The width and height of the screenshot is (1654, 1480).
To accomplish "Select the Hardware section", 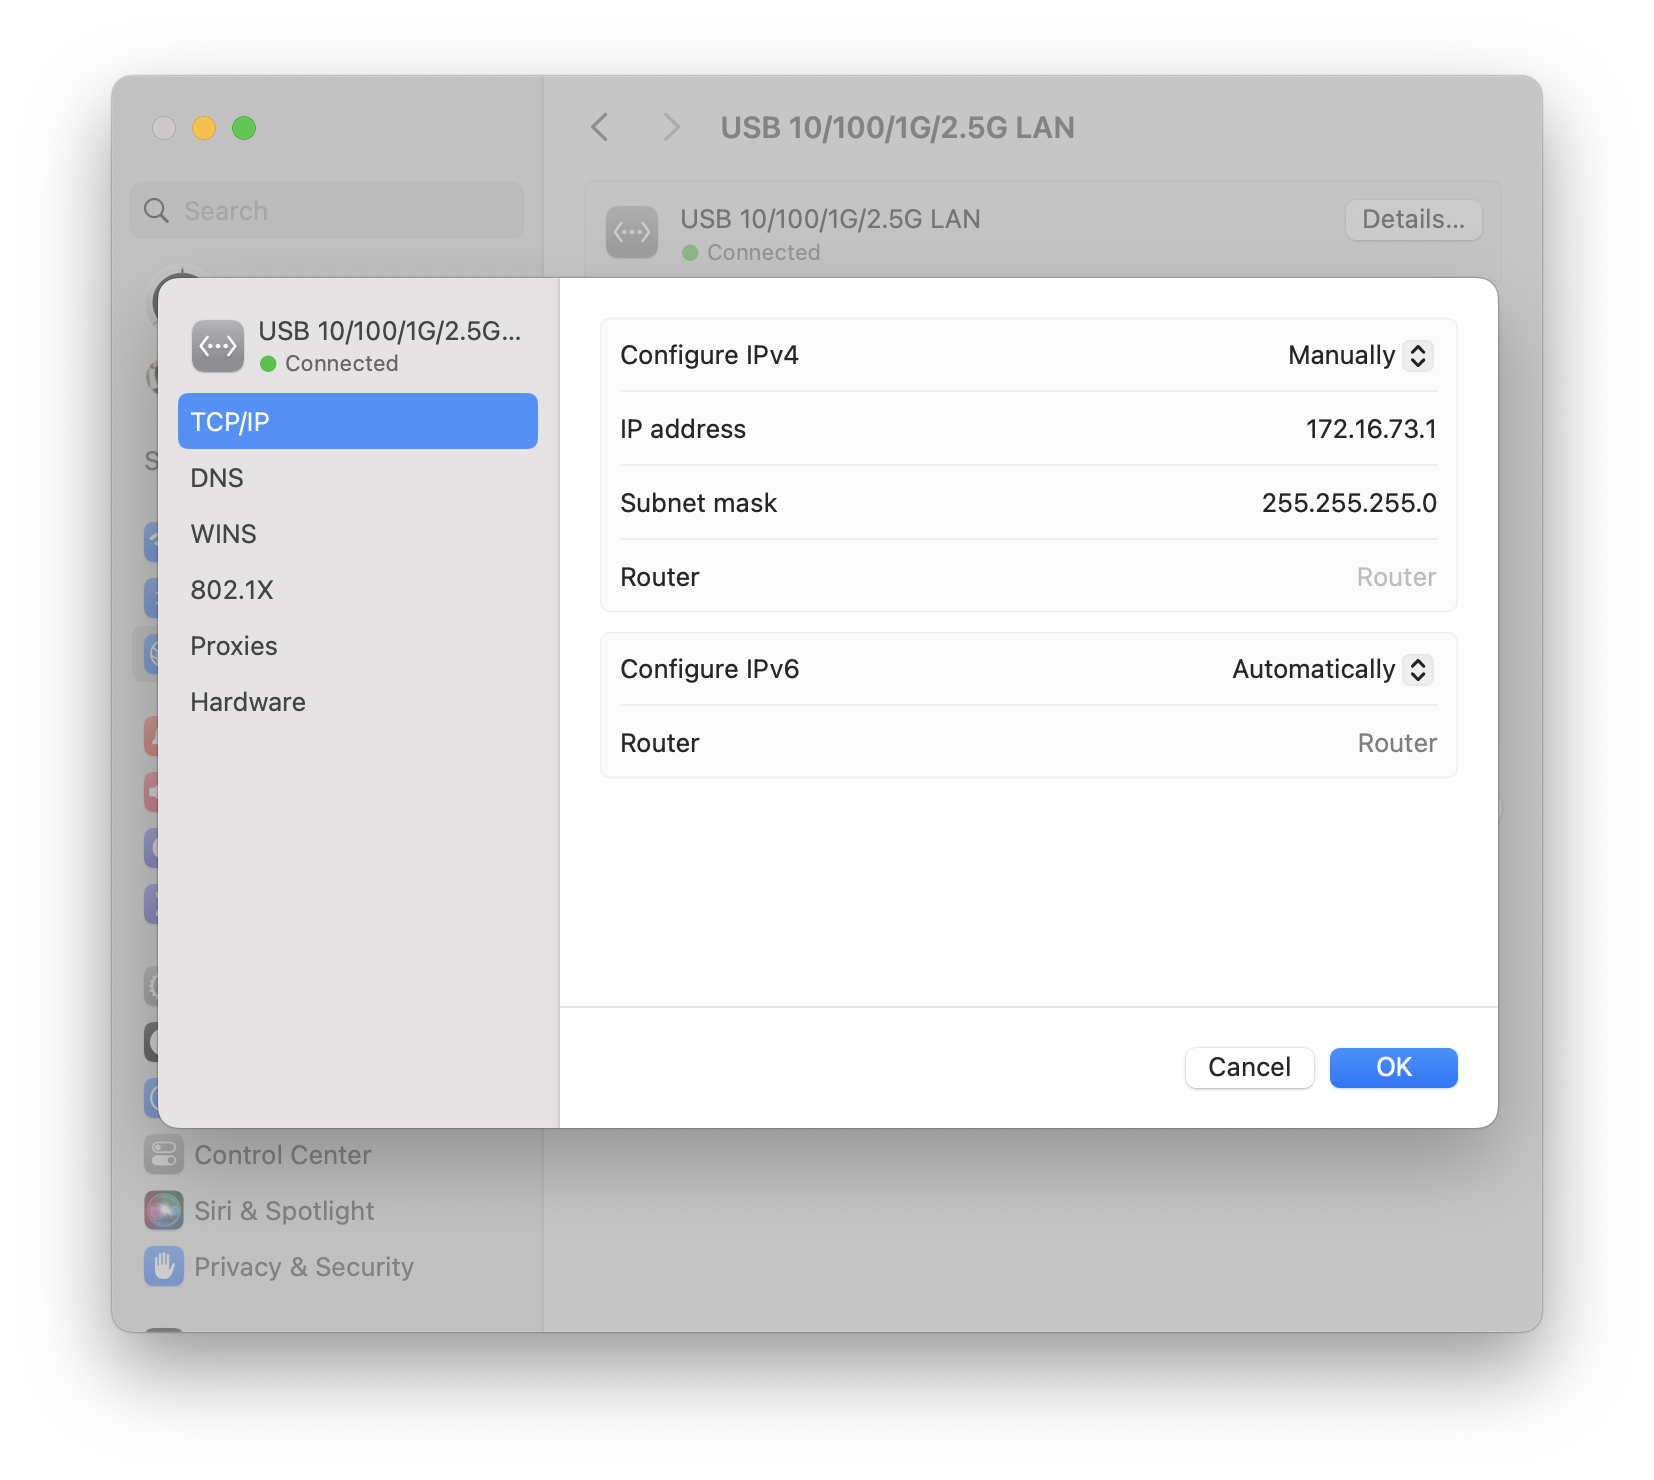I will (247, 701).
